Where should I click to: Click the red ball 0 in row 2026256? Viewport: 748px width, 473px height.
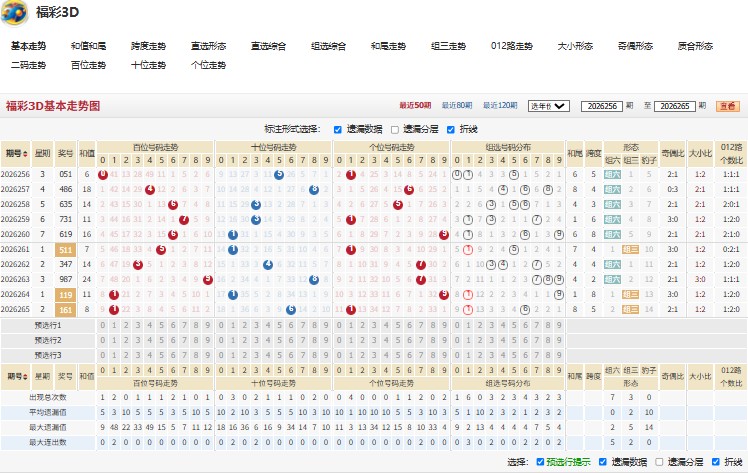pyautogui.click(x=103, y=175)
